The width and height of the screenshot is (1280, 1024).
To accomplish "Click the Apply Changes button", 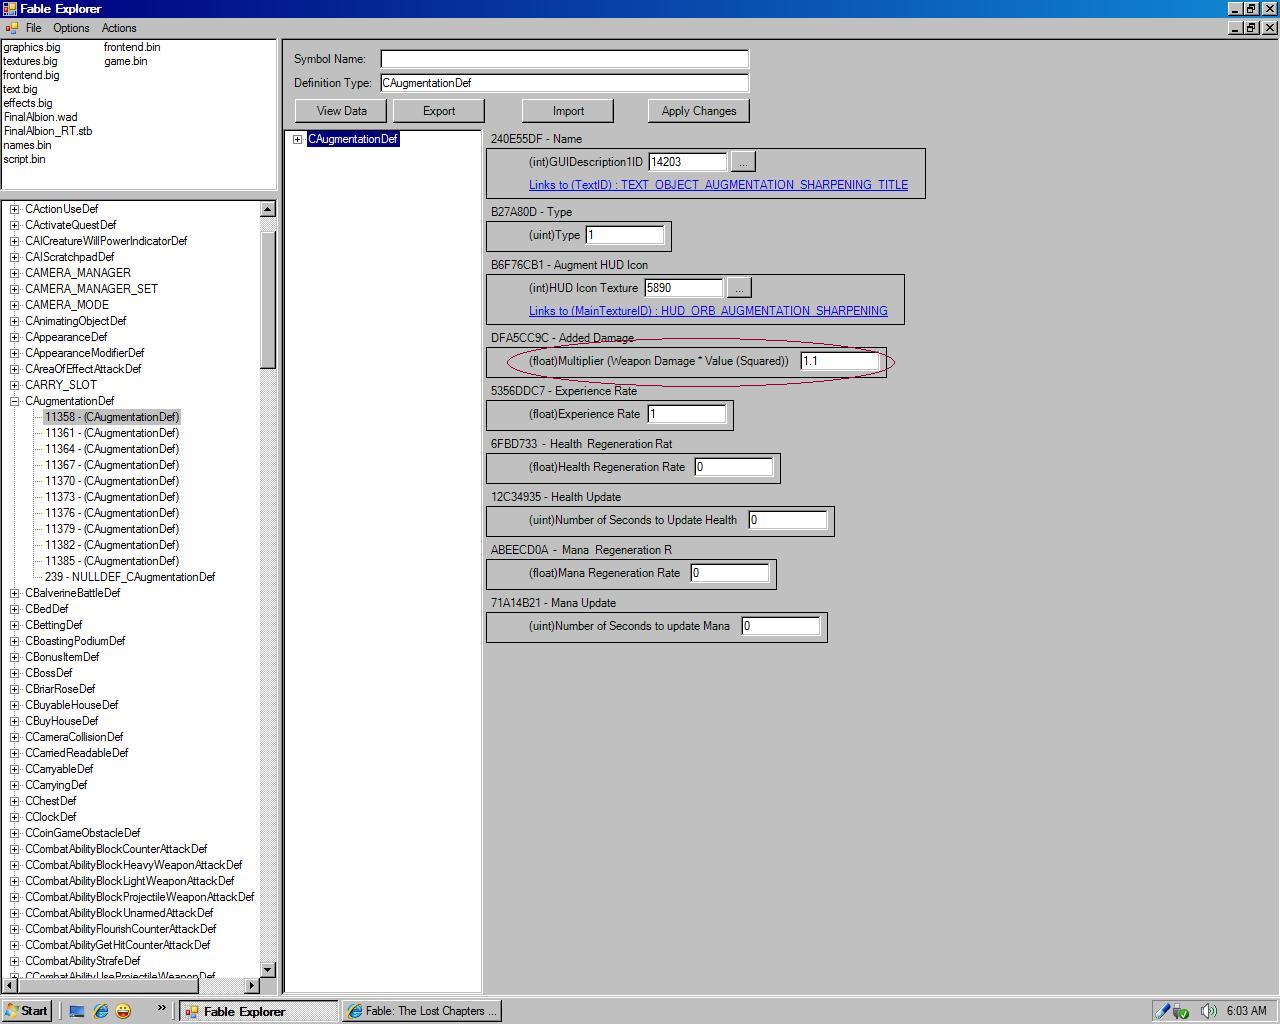I will (698, 111).
